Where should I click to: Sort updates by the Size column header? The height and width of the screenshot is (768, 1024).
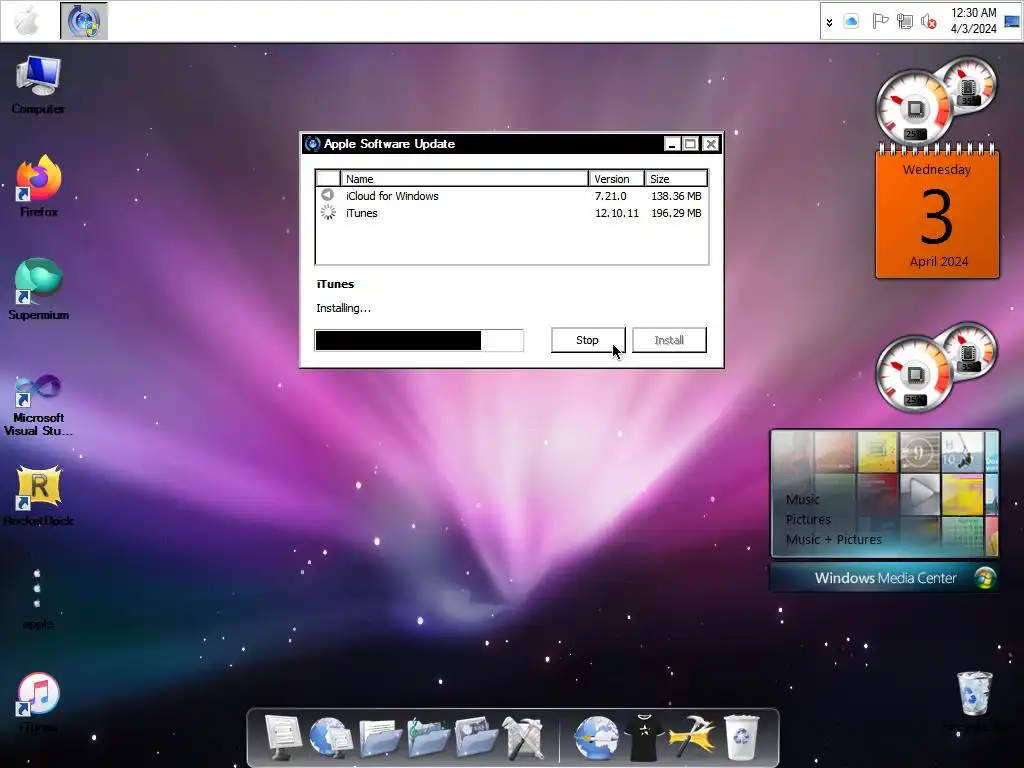pyautogui.click(x=676, y=178)
